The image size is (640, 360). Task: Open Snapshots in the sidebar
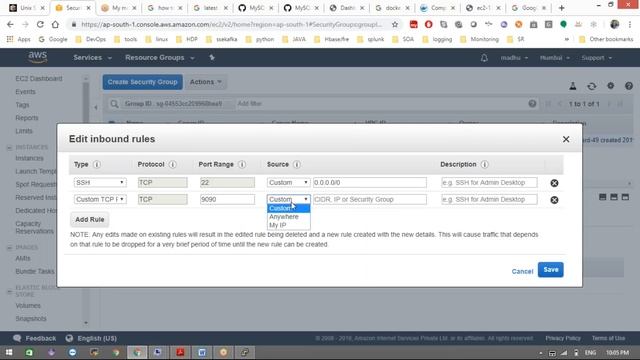point(31,319)
